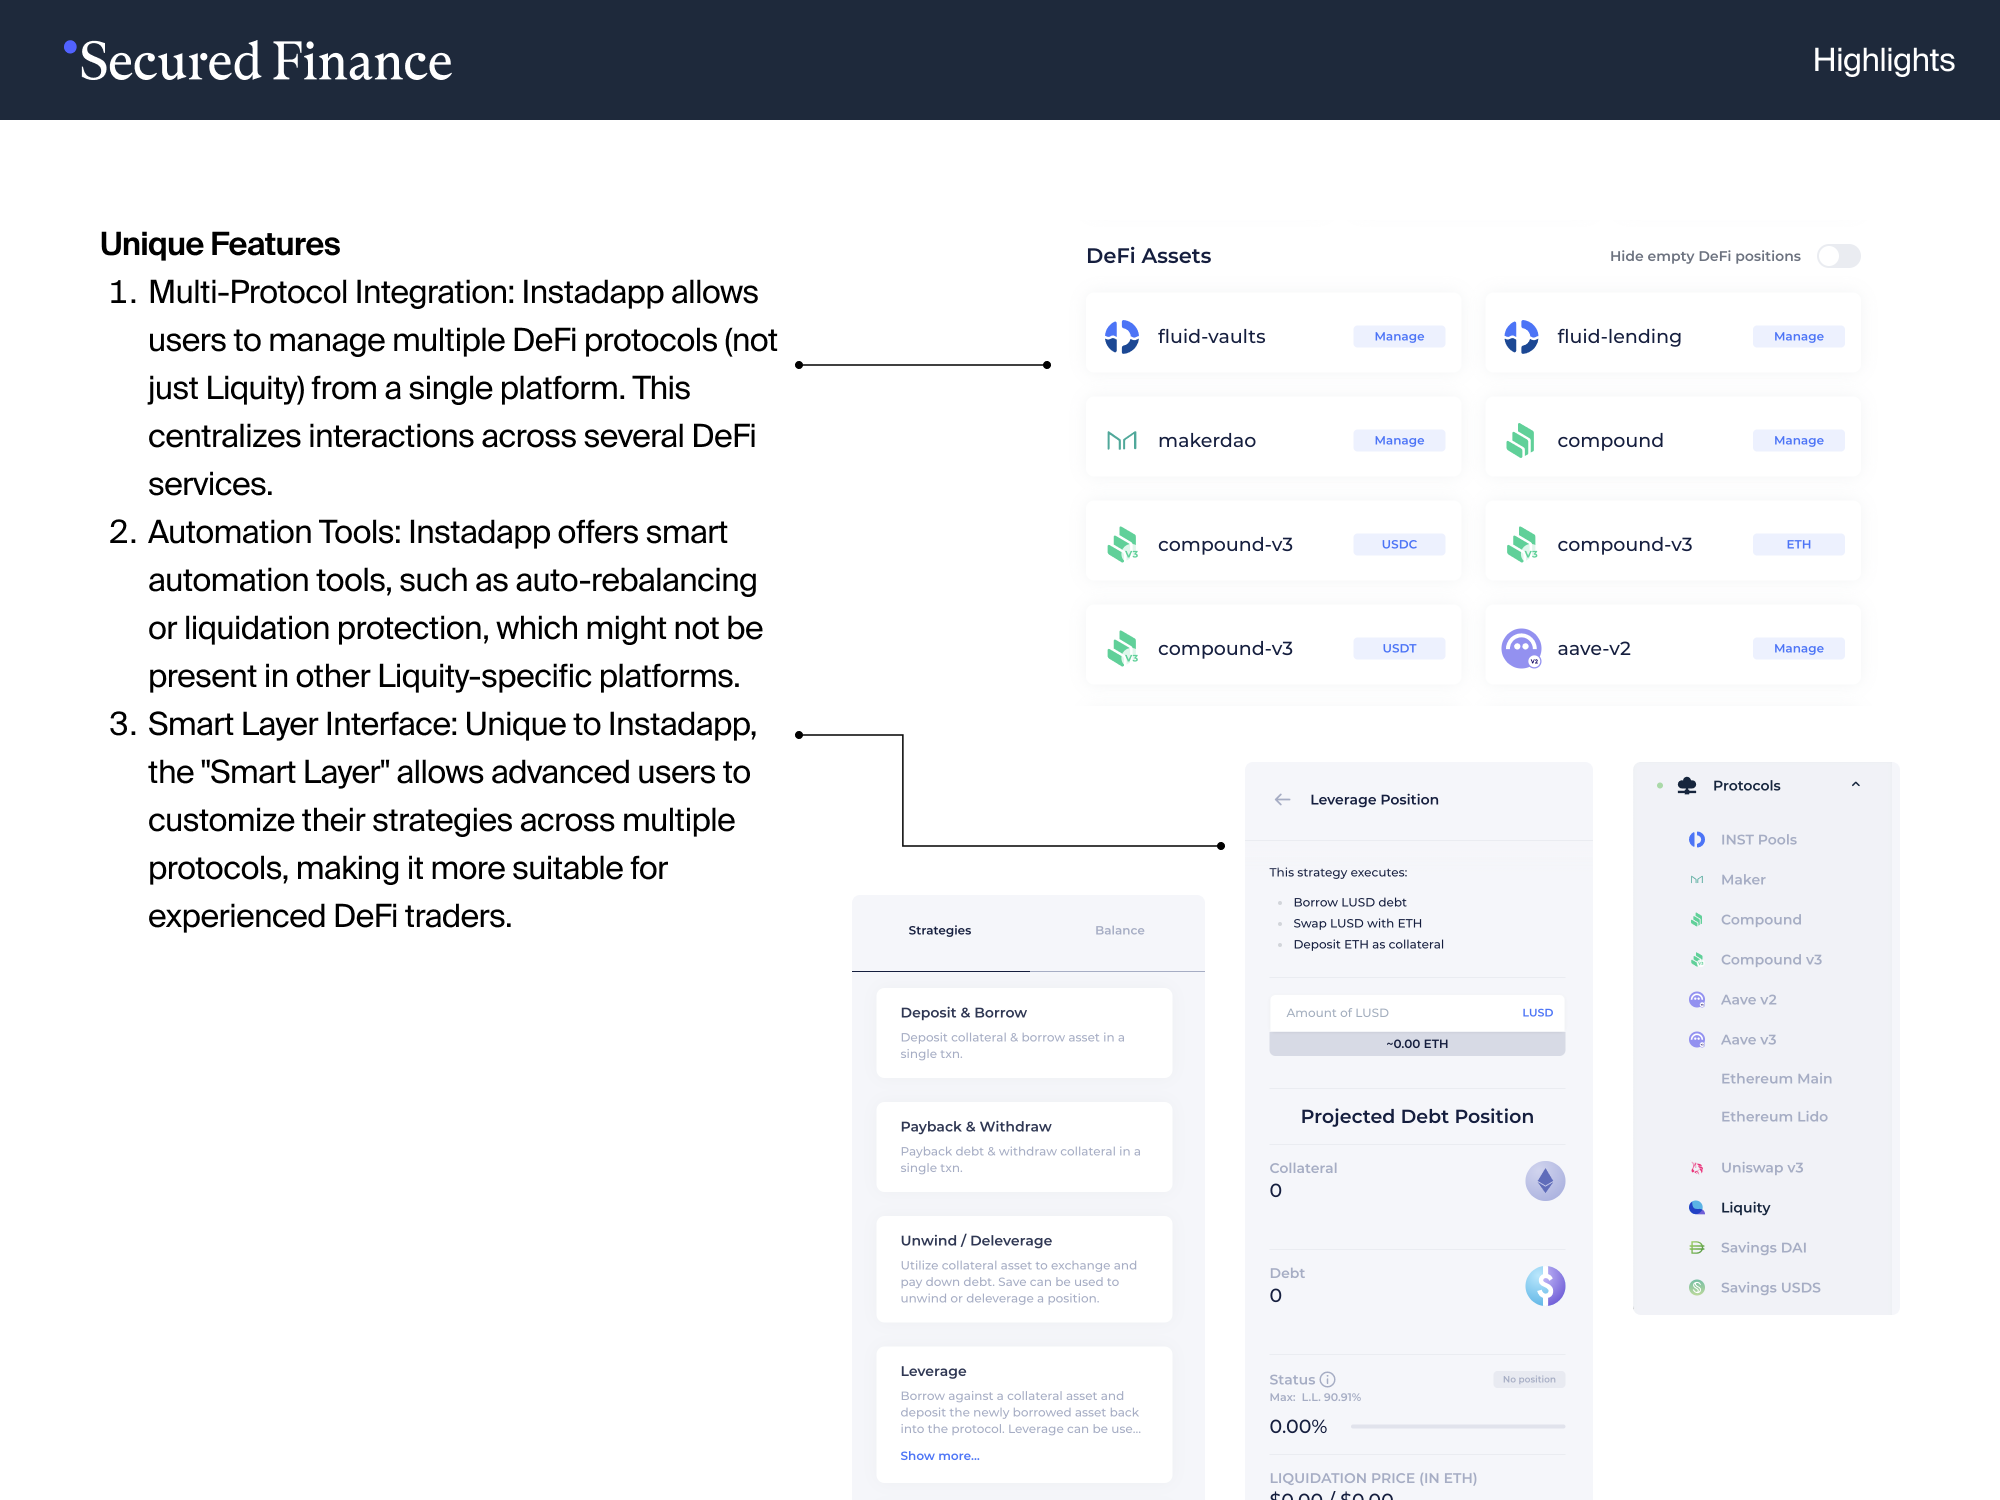Screen dimensions: 2000x1500
Task: Open compound-v3 USDT market button
Action: point(1399,649)
